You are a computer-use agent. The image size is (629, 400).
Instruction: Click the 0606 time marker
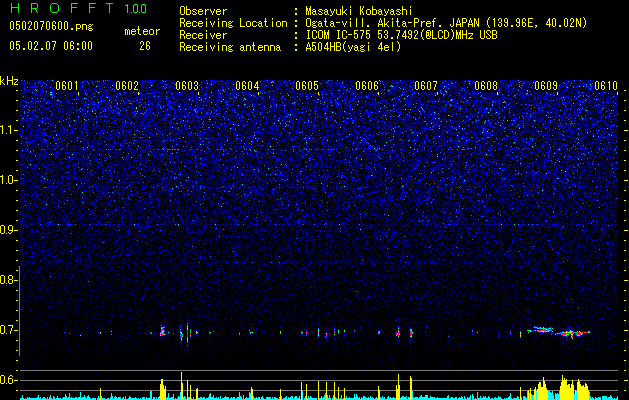coord(367,86)
